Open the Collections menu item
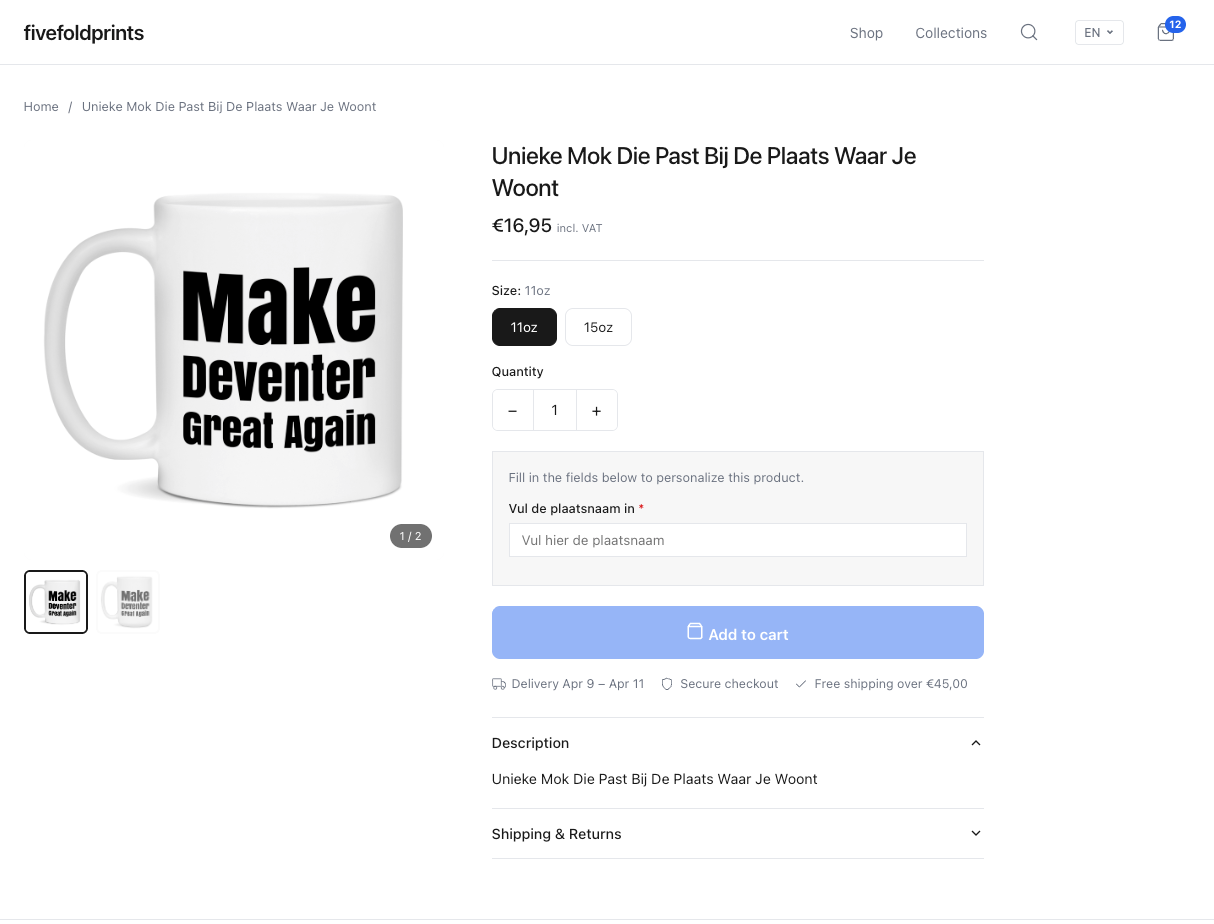The height and width of the screenshot is (924, 1214). (x=951, y=33)
